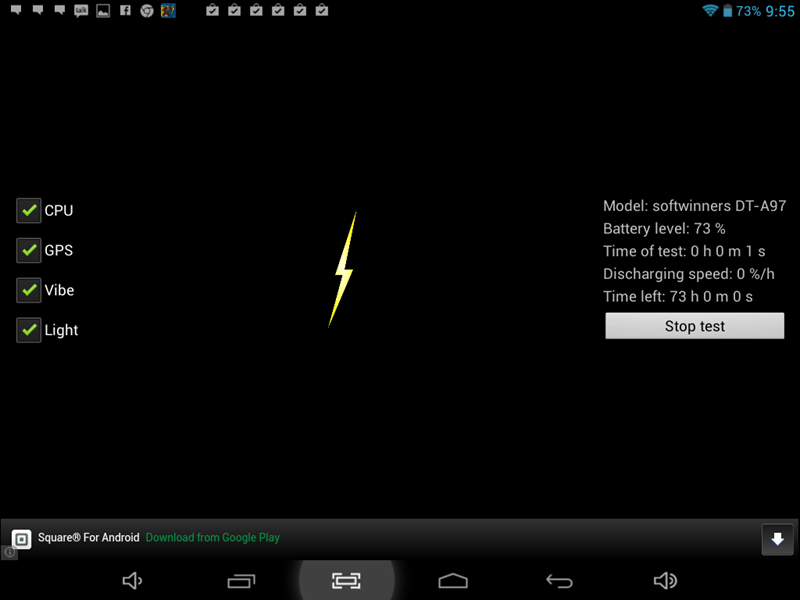Click the Battery level: 73 % line
The image size is (800, 600).
664,229
